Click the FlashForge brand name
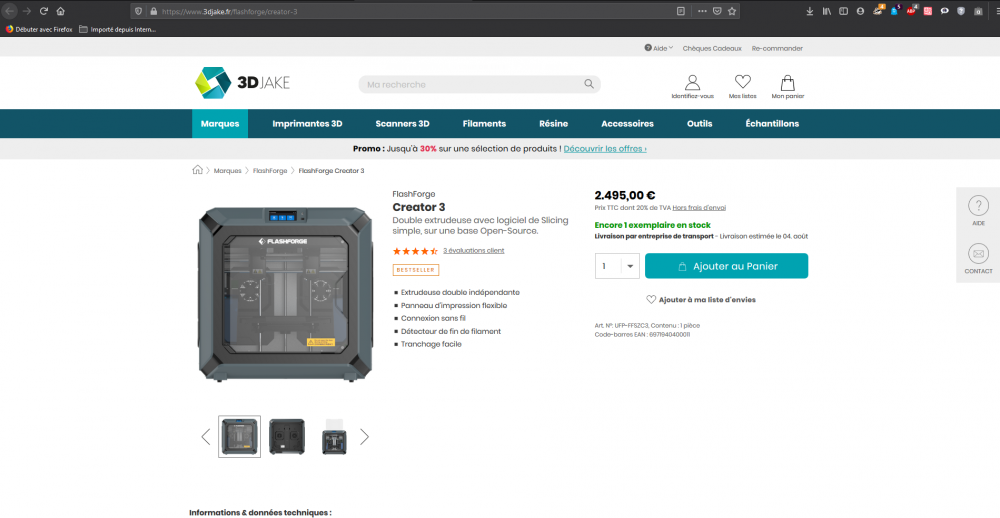The width and height of the screenshot is (1000, 518). coord(414,194)
